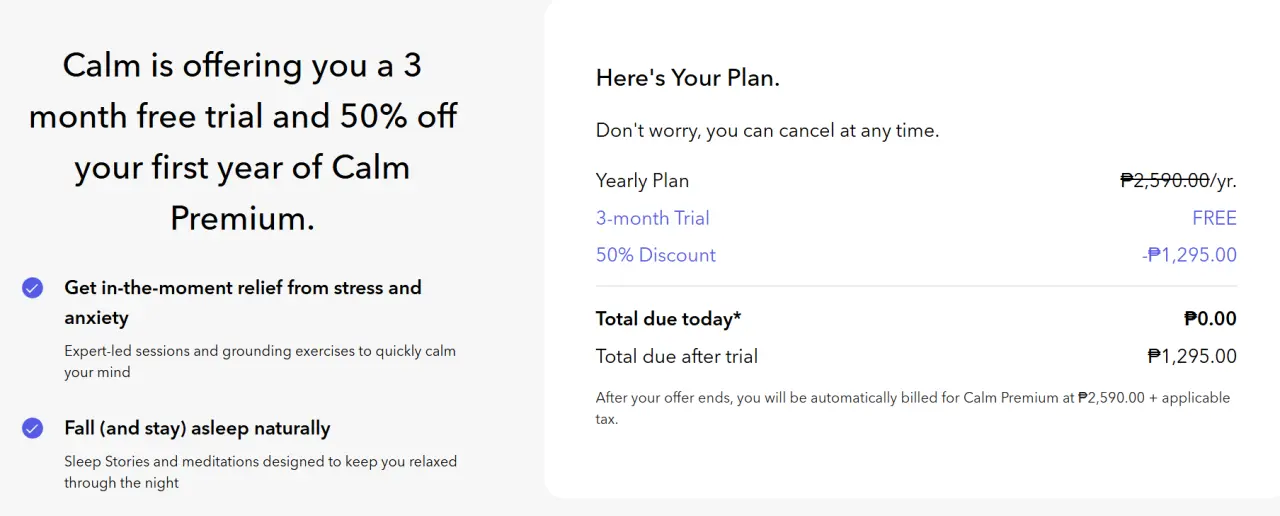Viewport: 1280px width, 516px height.
Task: Click the checkmark icon beside stress relief benefit
Action: pyautogui.click(x=33, y=288)
